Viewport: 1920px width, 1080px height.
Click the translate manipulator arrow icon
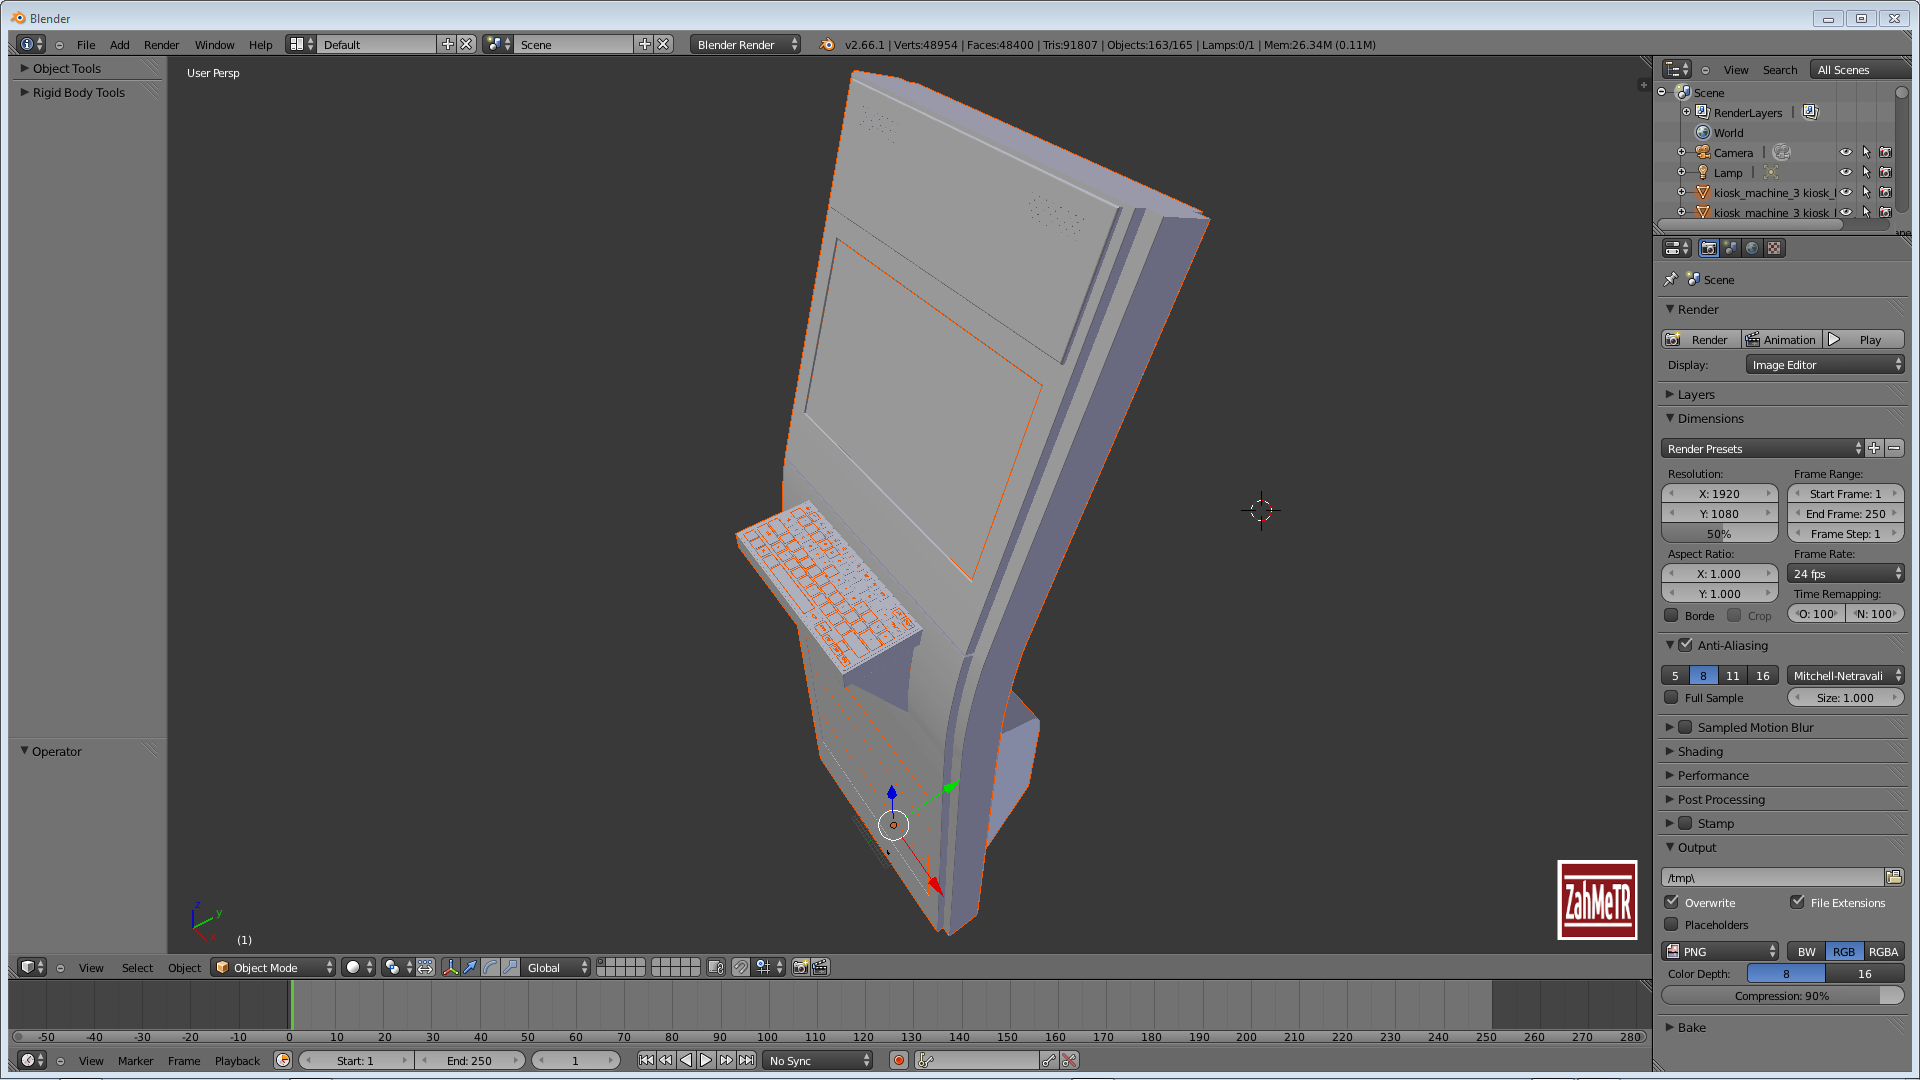pyautogui.click(x=470, y=967)
